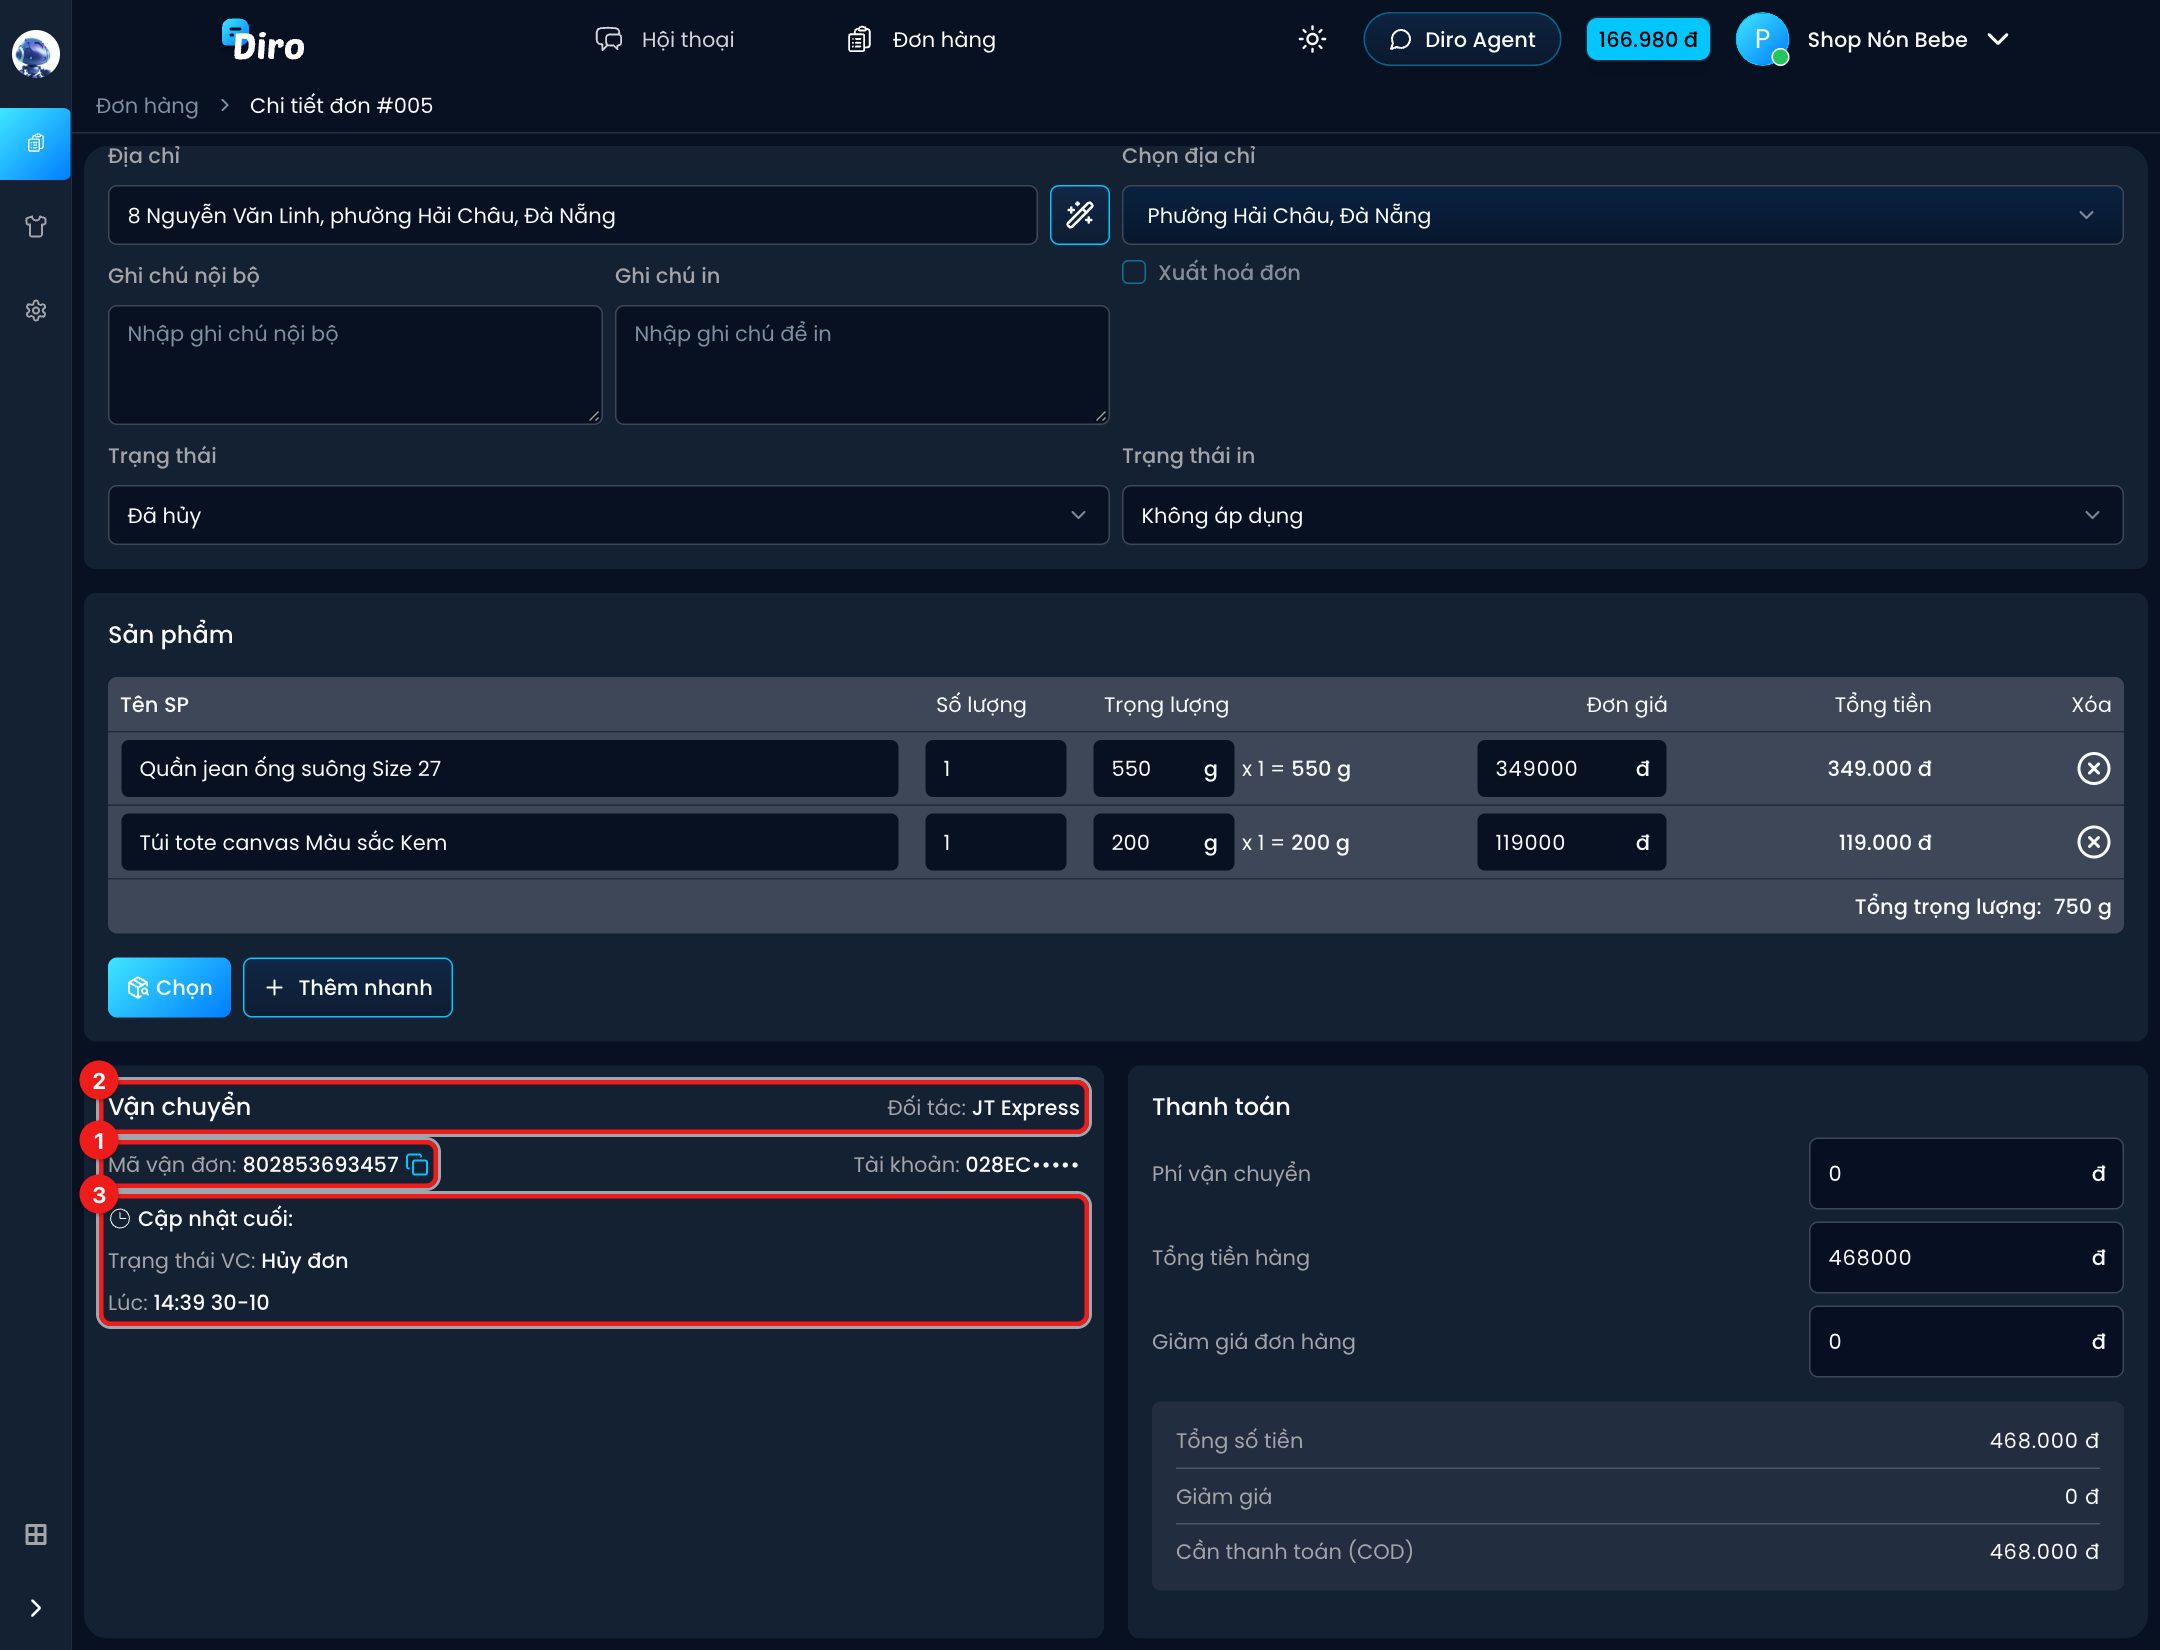
Task: Edit Túi tote canvas name field
Action: tap(509, 842)
